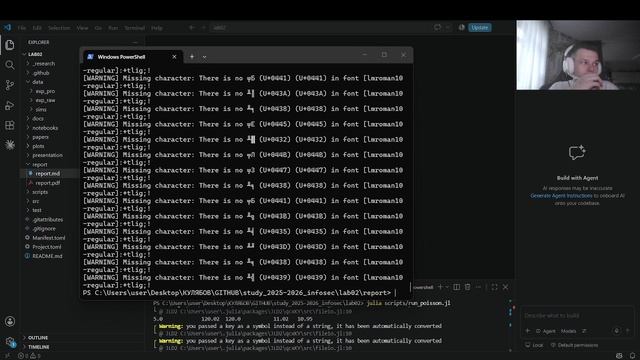The height and width of the screenshot is (360, 640).
Task: Open the Manage gear icon at the bottom left
Action: [10, 342]
